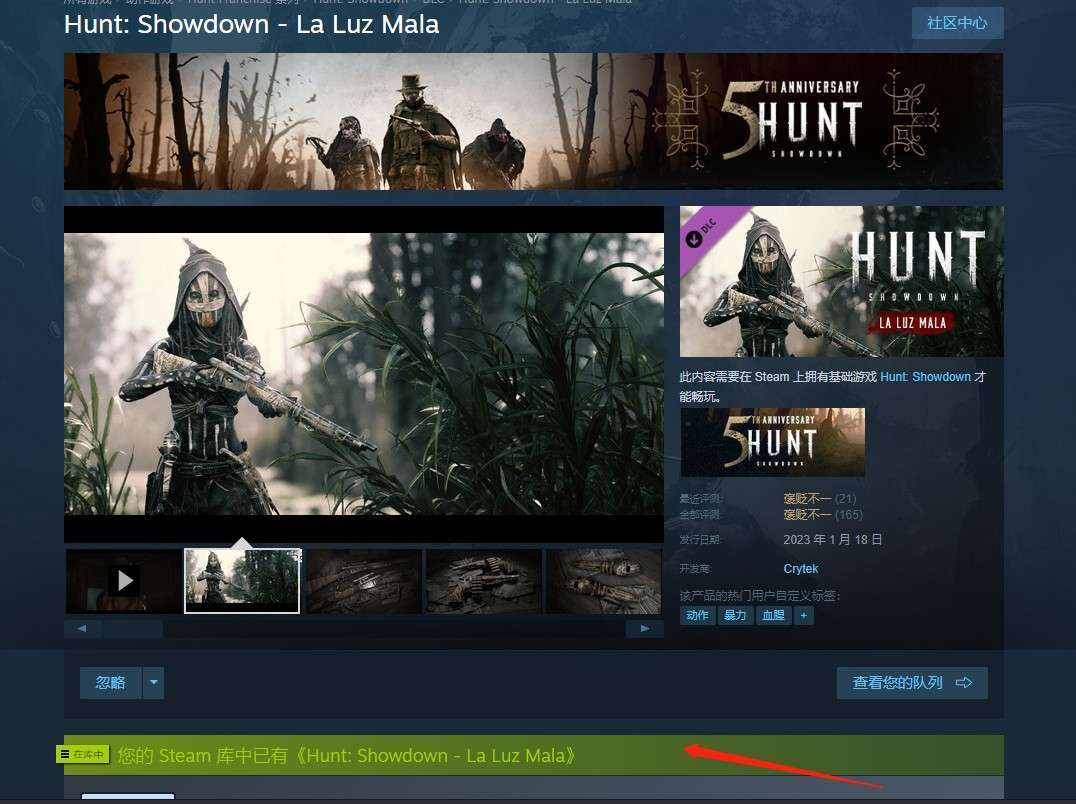Click the base game 5th Anniversary capsule image
The image size is (1076, 804).
[773, 442]
